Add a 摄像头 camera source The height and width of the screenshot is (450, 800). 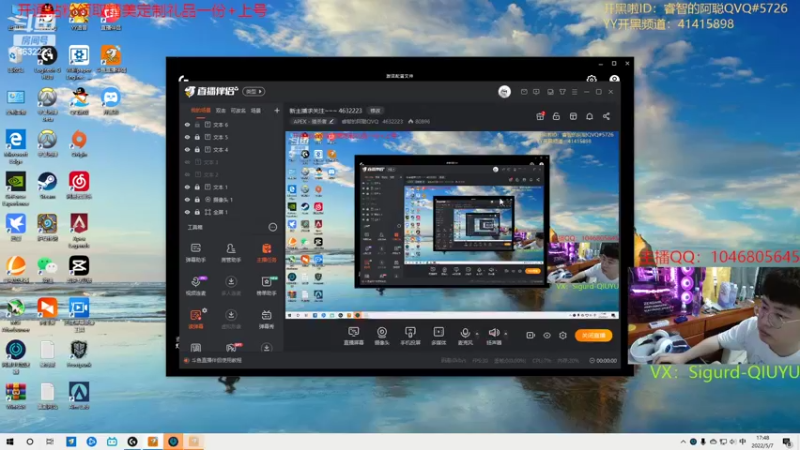coord(382,336)
